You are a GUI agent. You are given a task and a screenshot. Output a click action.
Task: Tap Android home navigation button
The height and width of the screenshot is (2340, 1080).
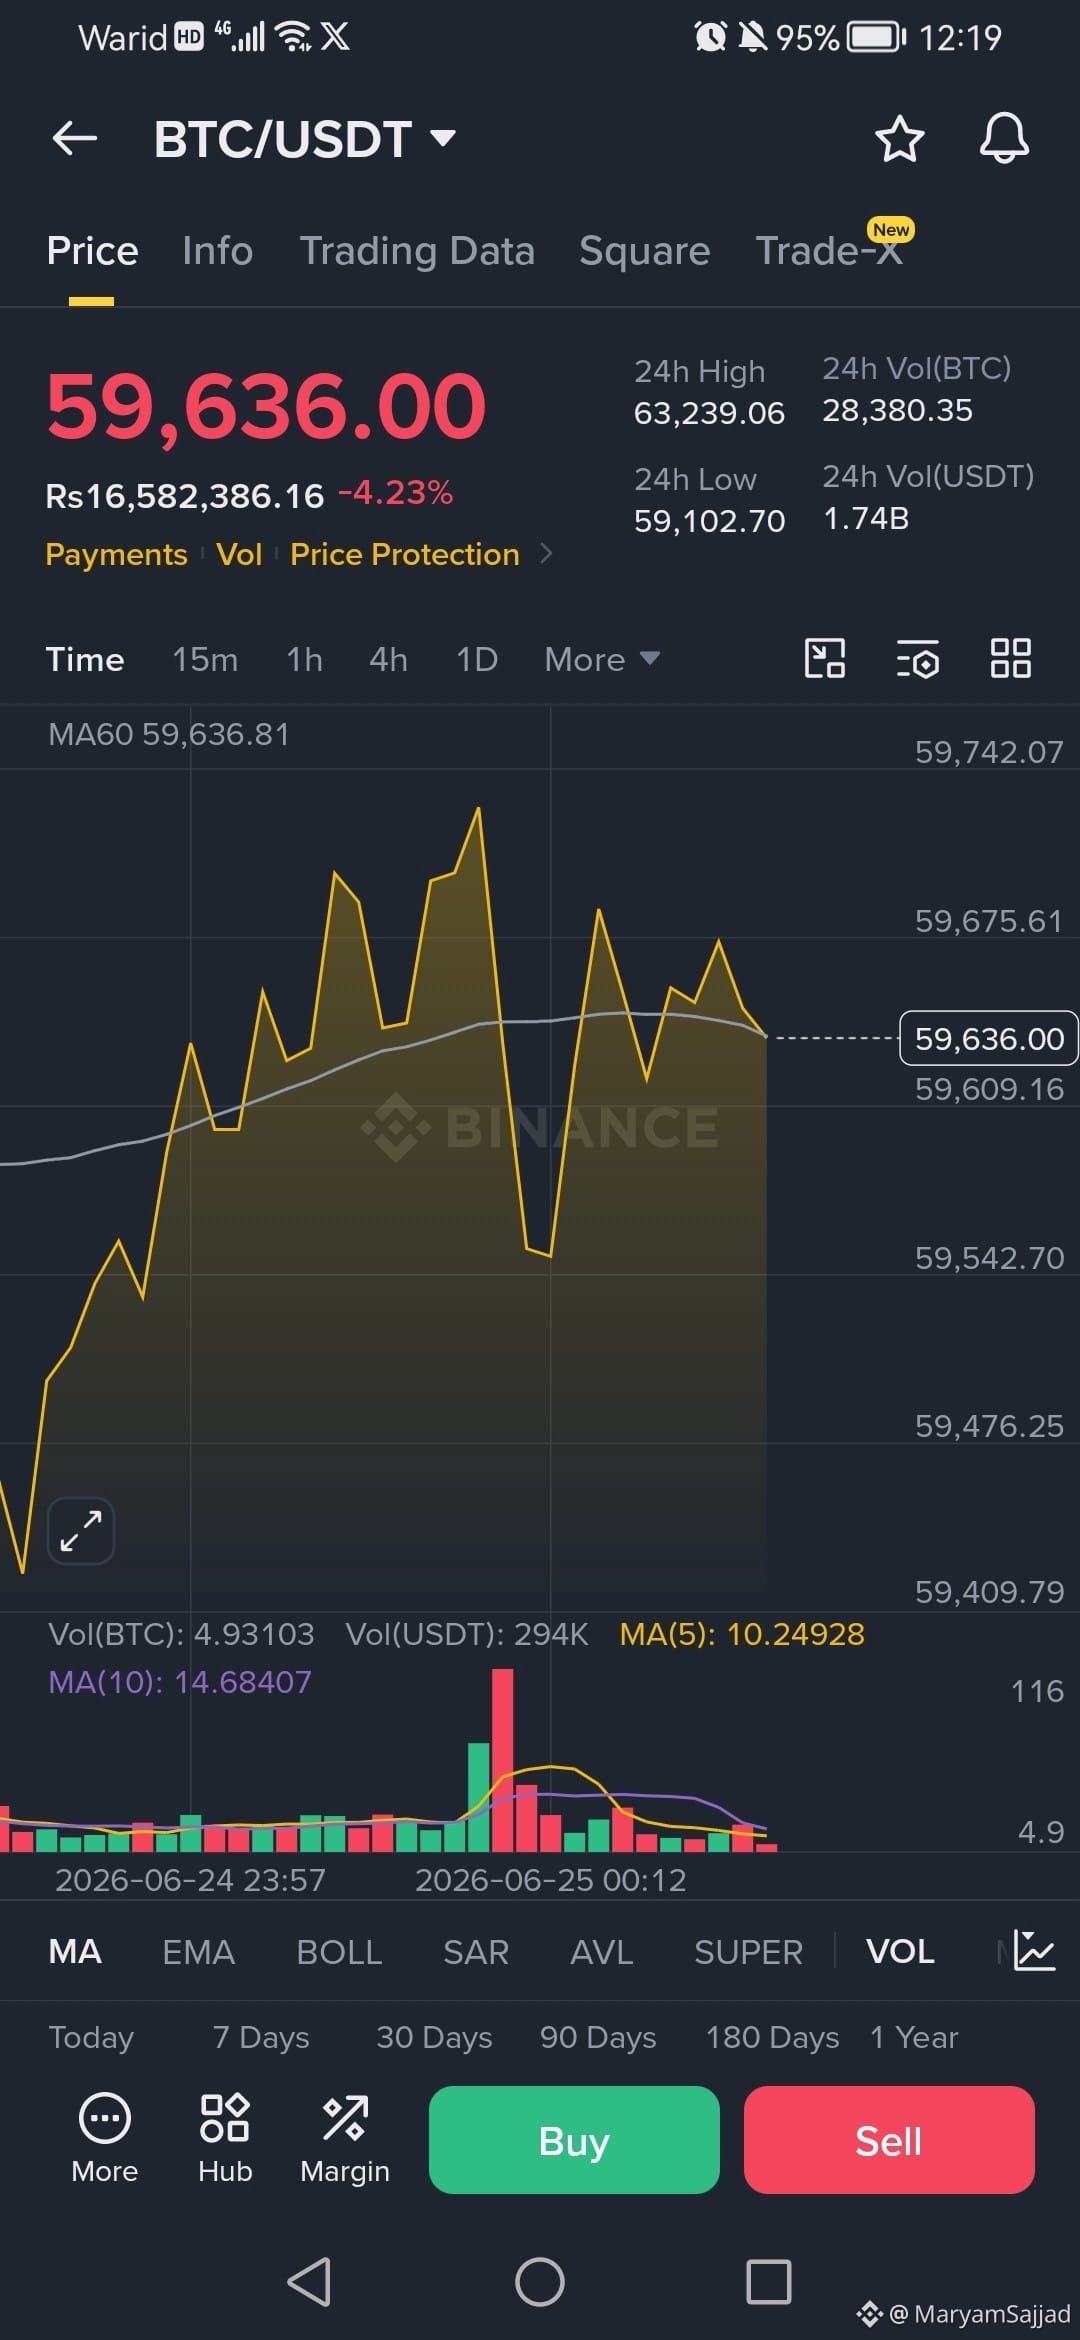[540, 2282]
